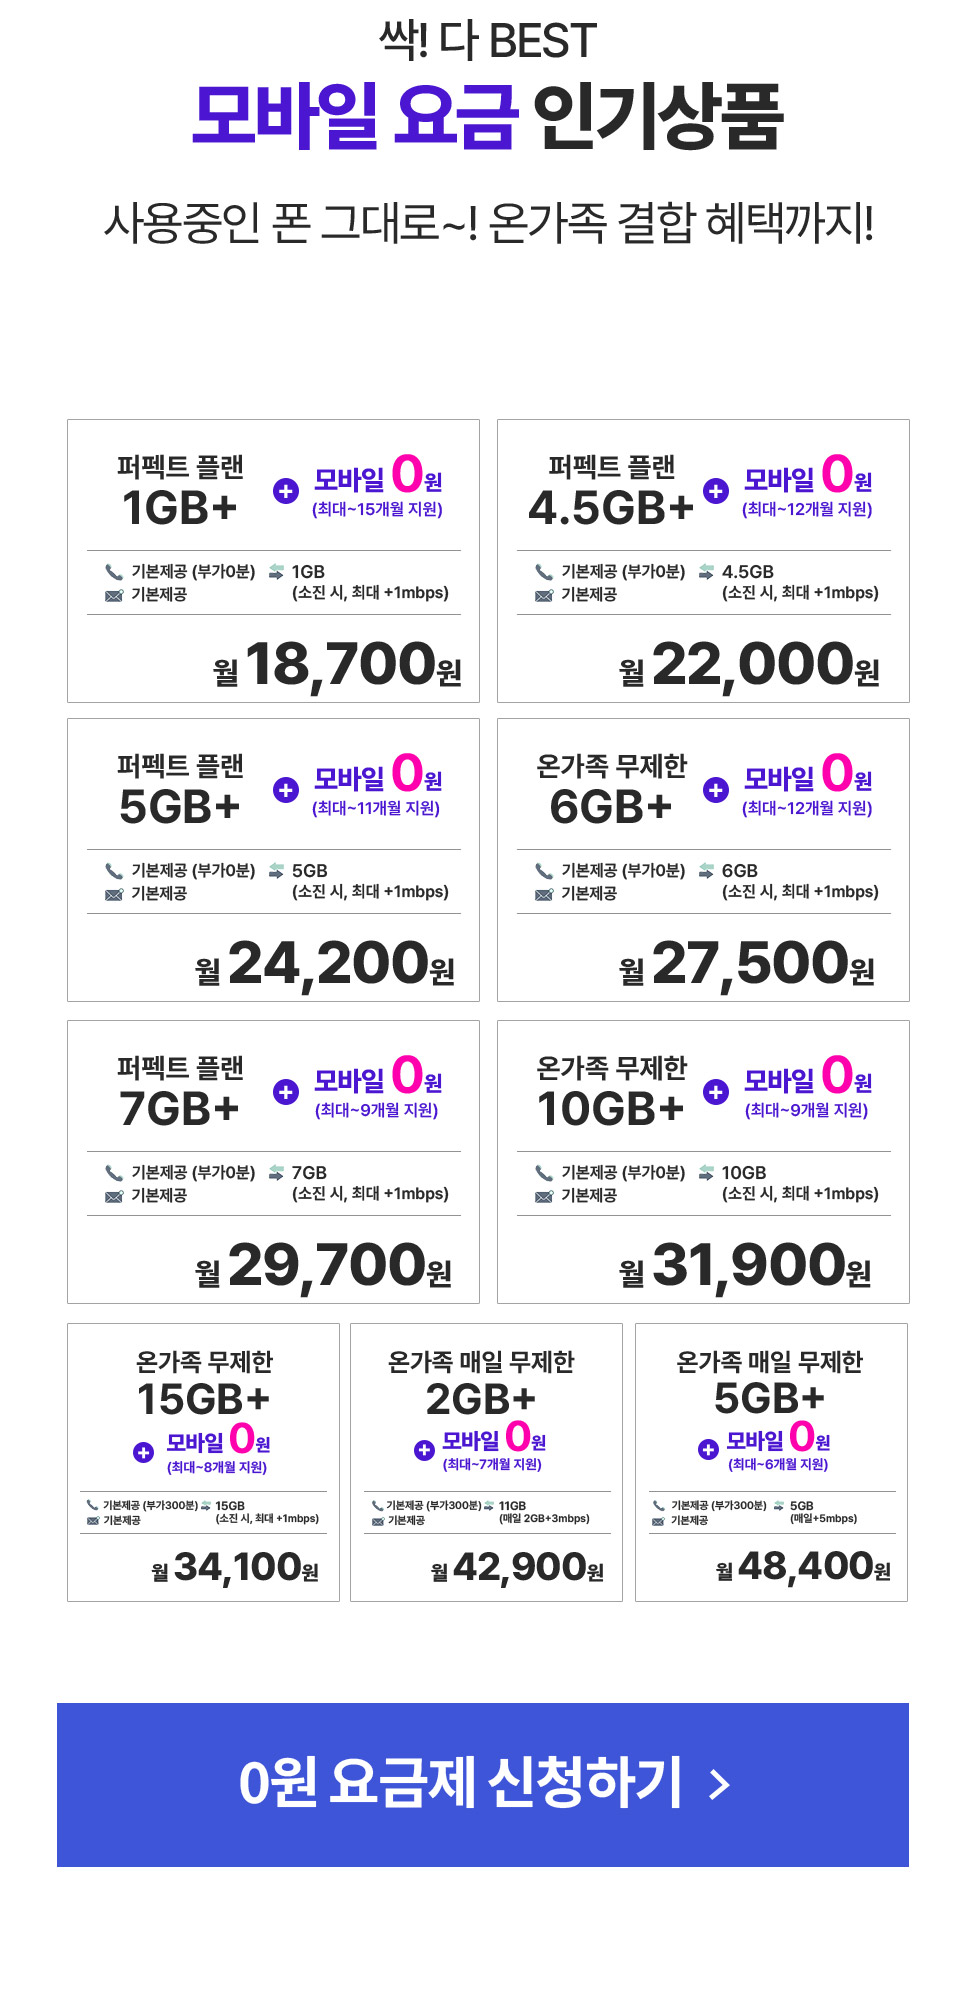The height and width of the screenshot is (2000, 980).
Task: Click the arrow chevron on 0원 요금제 신청하기
Action: point(719,1784)
